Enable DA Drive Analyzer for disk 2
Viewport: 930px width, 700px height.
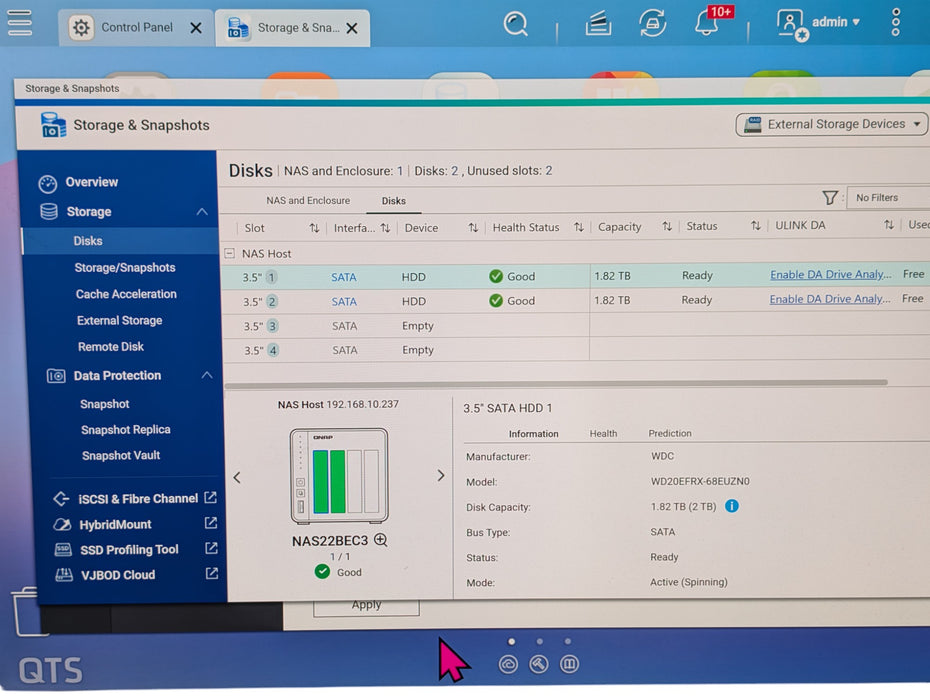pos(830,299)
